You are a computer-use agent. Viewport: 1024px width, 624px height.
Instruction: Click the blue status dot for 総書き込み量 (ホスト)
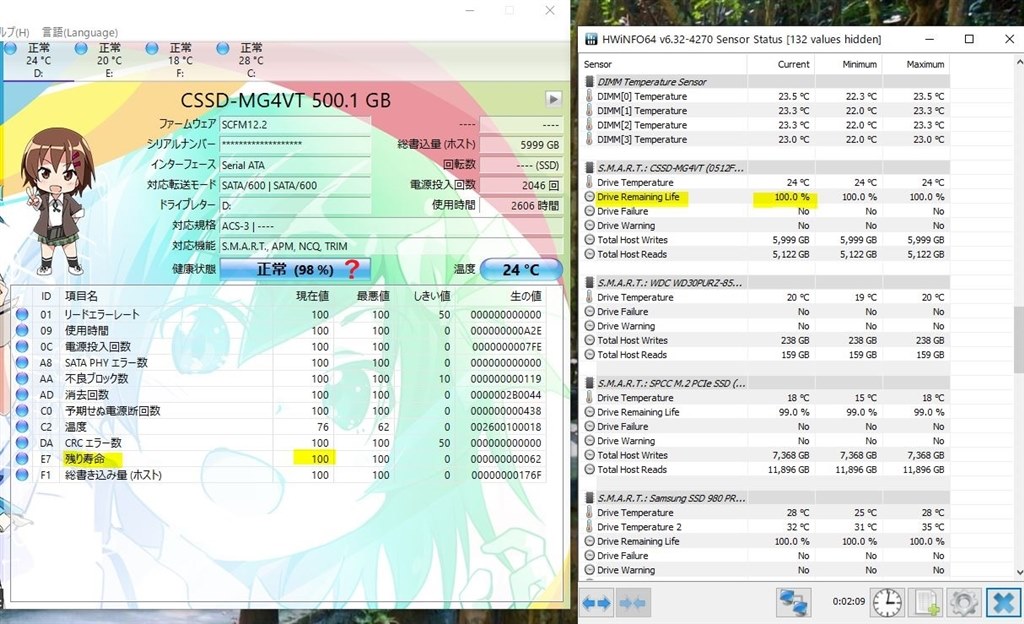(22, 475)
